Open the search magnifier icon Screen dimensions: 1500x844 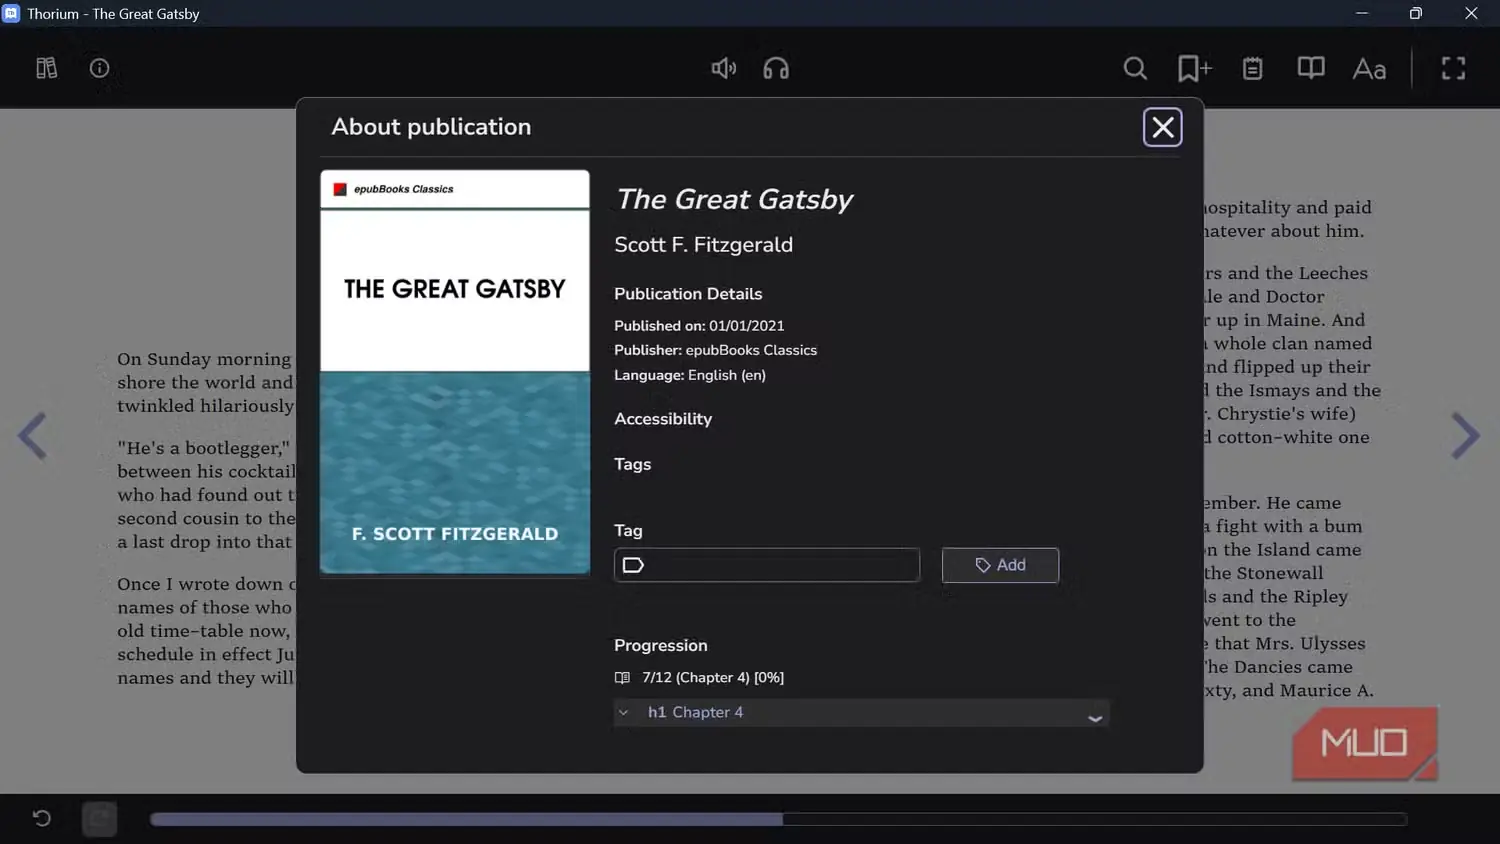pyautogui.click(x=1135, y=68)
